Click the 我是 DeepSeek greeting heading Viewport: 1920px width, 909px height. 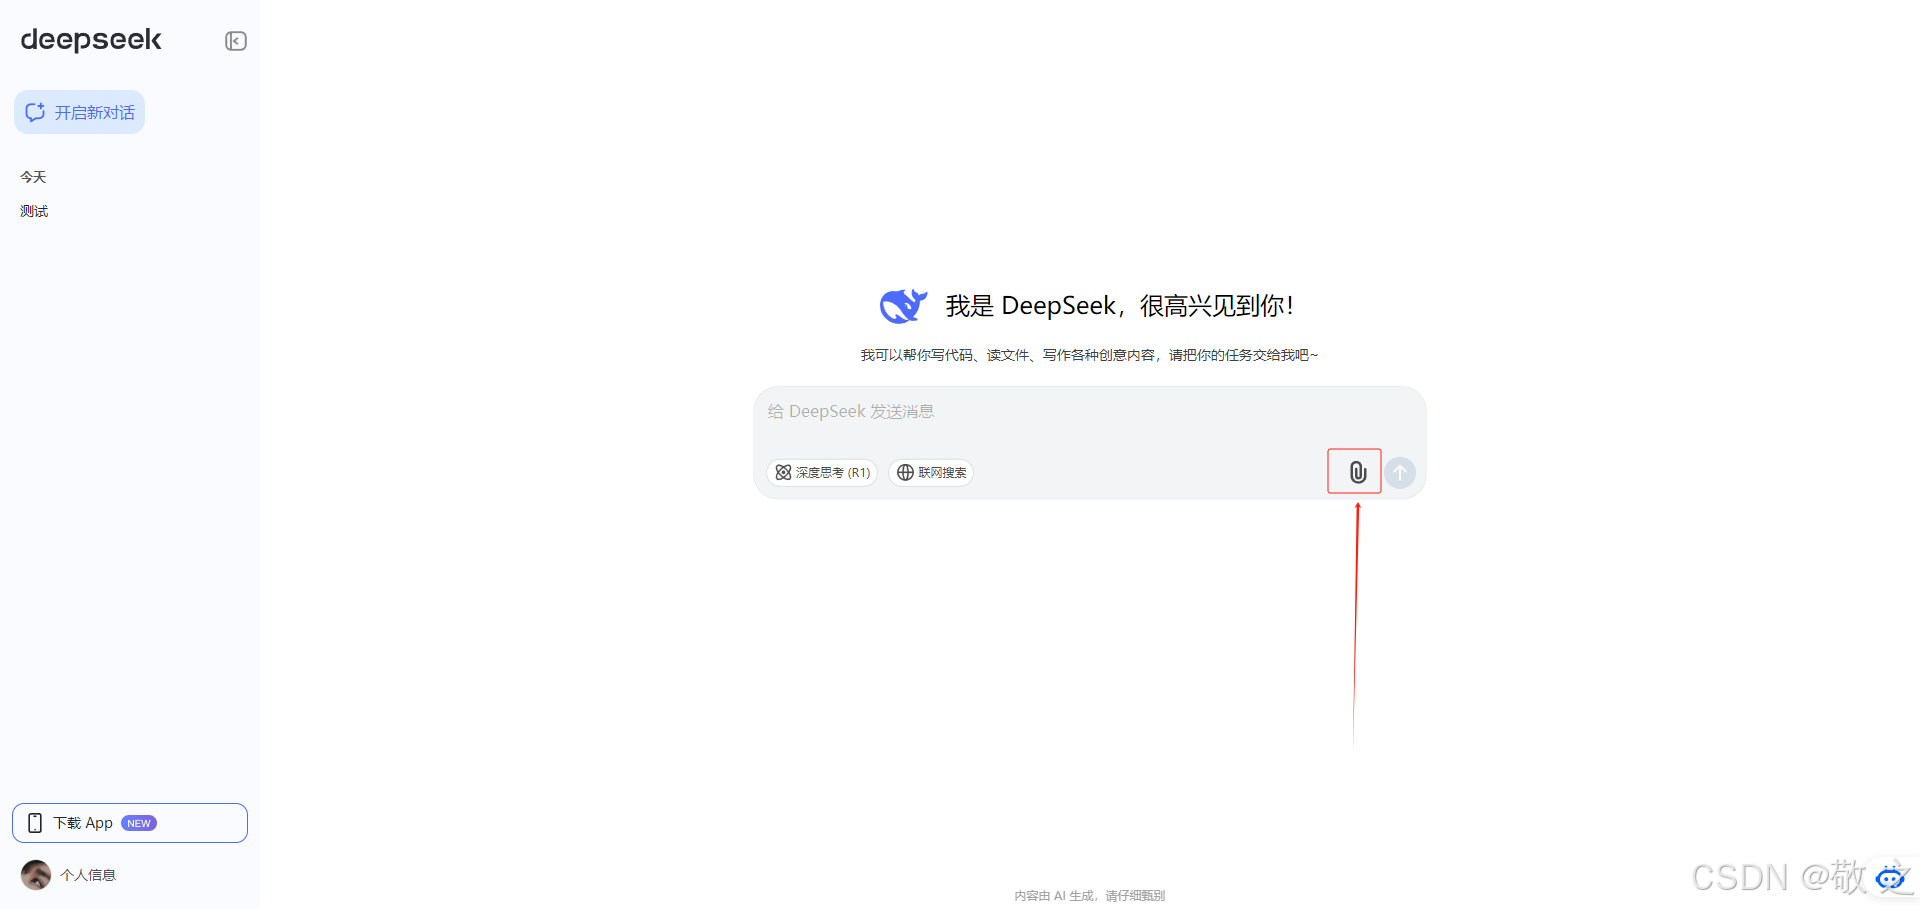click(x=1120, y=306)
